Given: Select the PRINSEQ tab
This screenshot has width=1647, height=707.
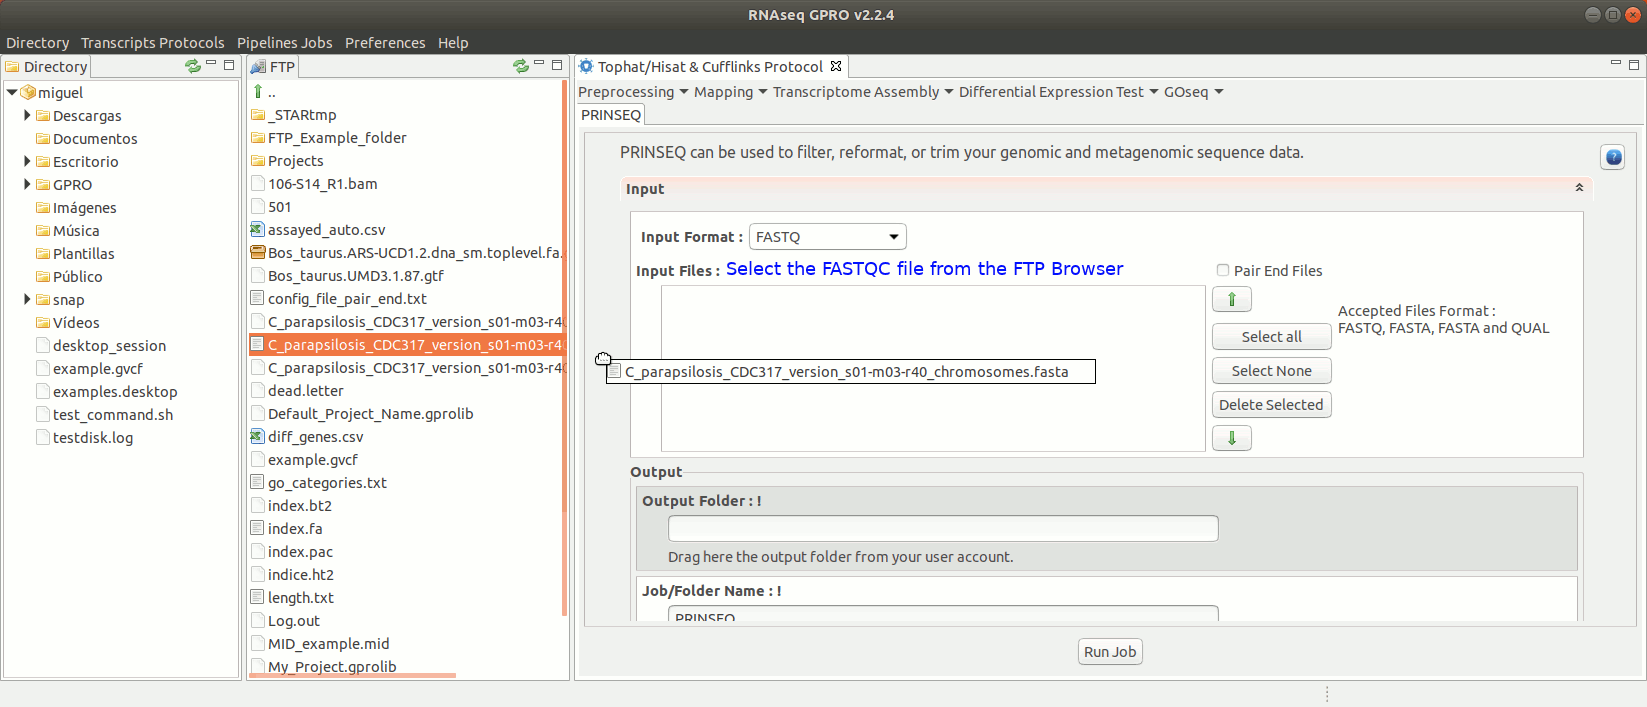Looking at the screenshot, I should (x=611, y=115).
